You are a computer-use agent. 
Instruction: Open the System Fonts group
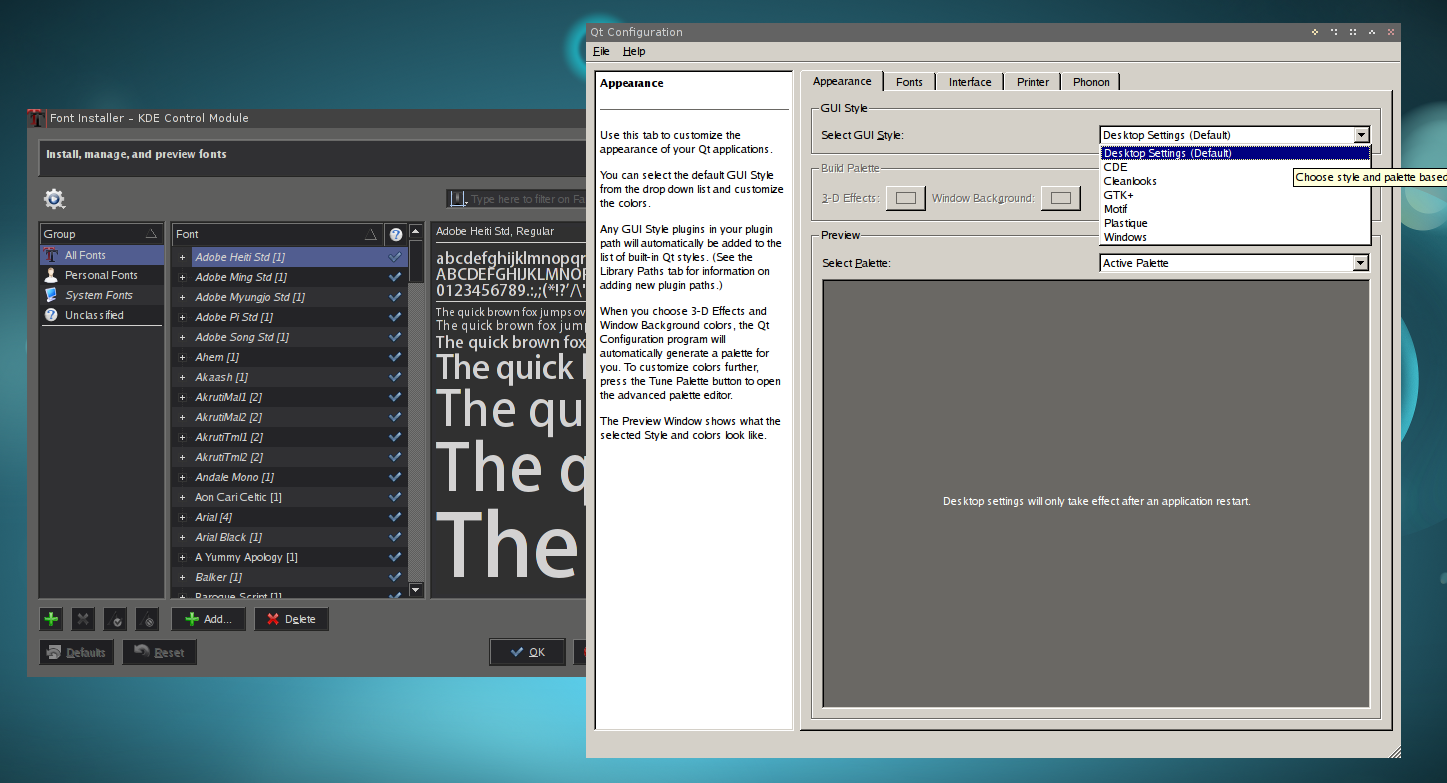tap(98, 295)
